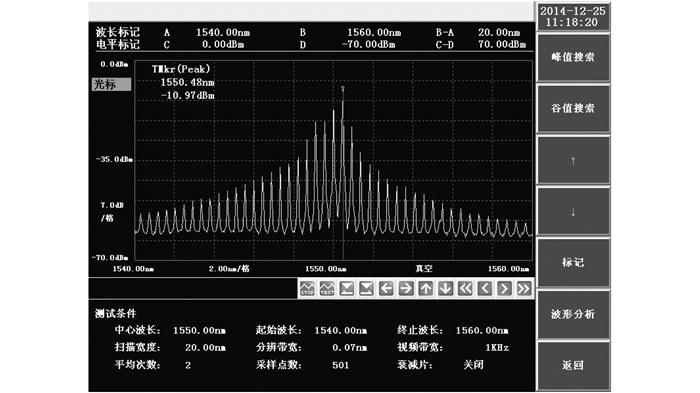Click the first marker-to-peak envelope icon
The image size is (700, 393).
347,288
